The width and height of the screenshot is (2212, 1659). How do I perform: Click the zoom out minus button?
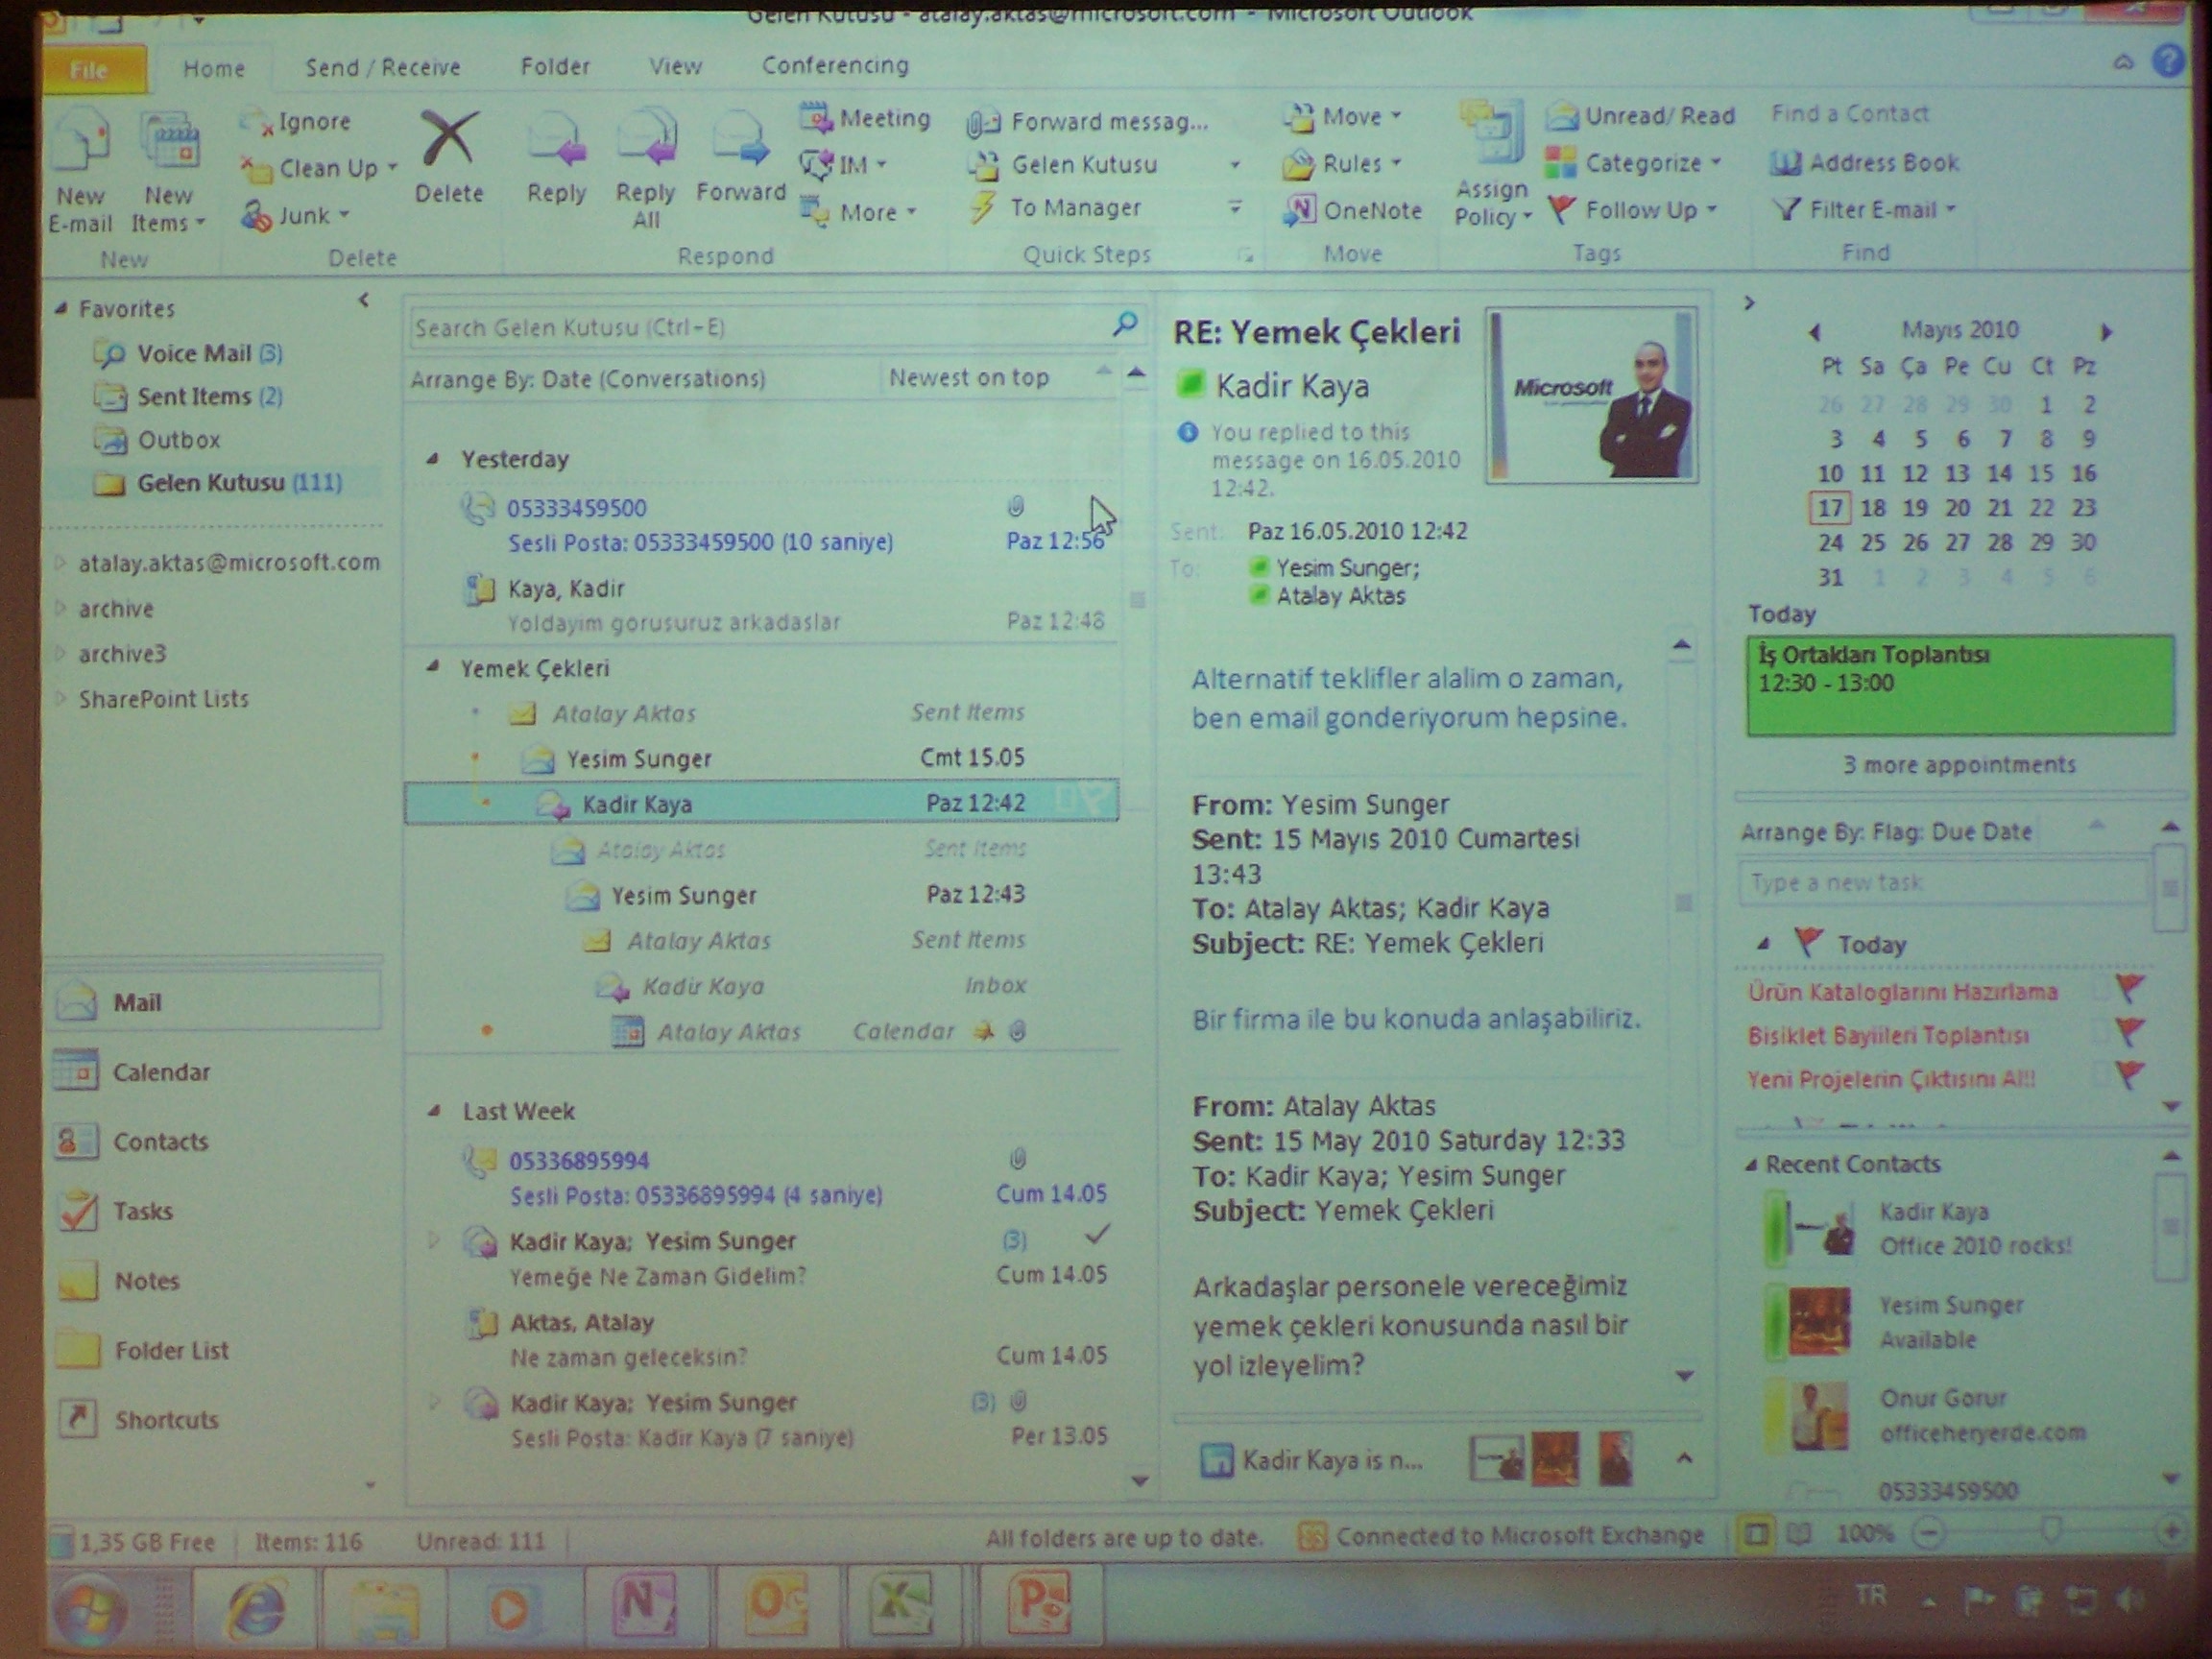point(1929,1532)
